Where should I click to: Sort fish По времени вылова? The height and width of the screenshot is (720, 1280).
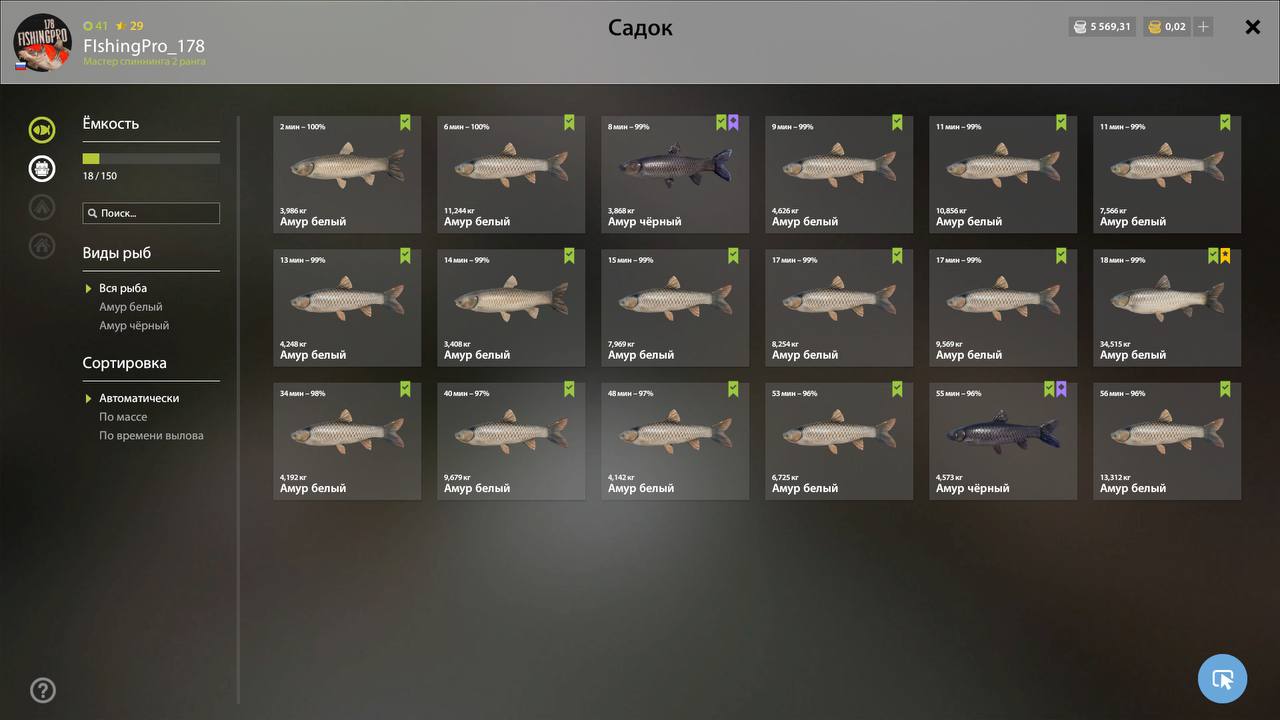click(x=151, y=436)
